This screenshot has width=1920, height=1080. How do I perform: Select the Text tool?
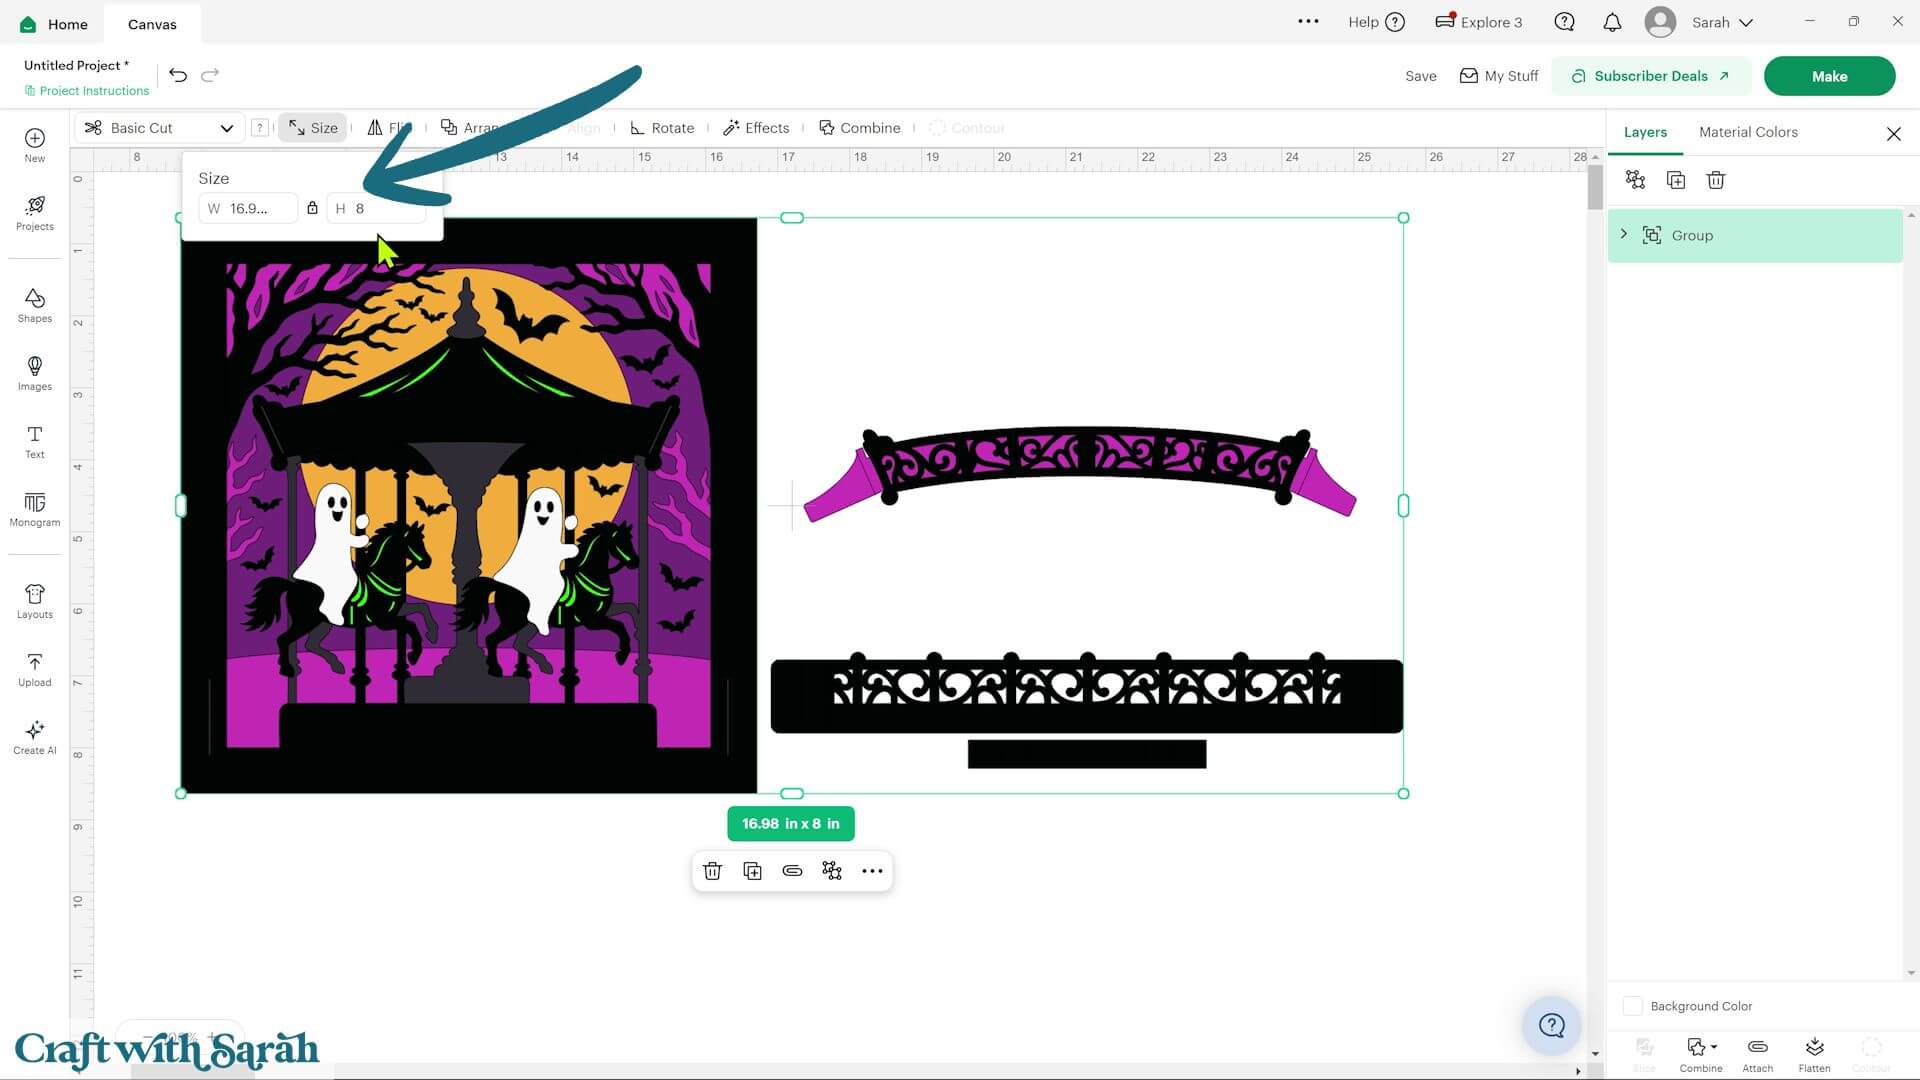pos(34,442)
